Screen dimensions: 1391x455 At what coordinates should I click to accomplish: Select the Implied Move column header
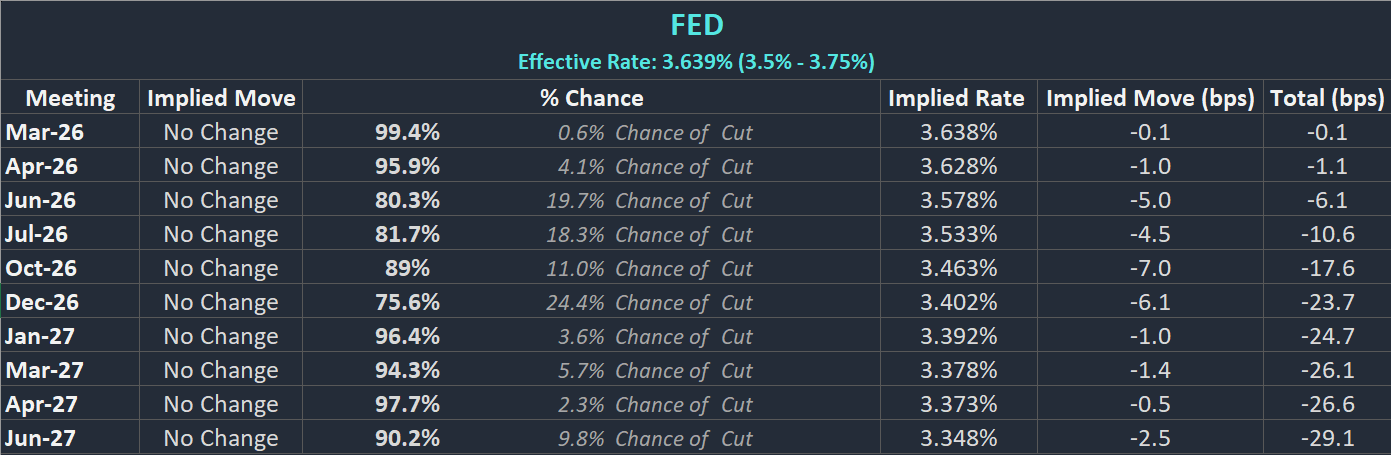(x=221, y=98)
